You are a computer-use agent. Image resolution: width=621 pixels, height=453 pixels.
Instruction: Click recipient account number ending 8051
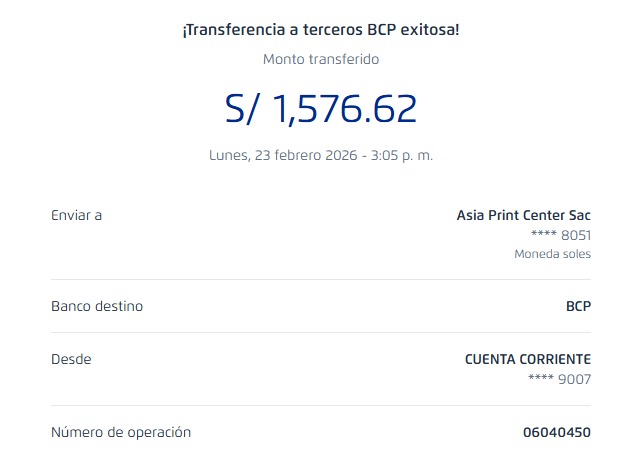560,235
